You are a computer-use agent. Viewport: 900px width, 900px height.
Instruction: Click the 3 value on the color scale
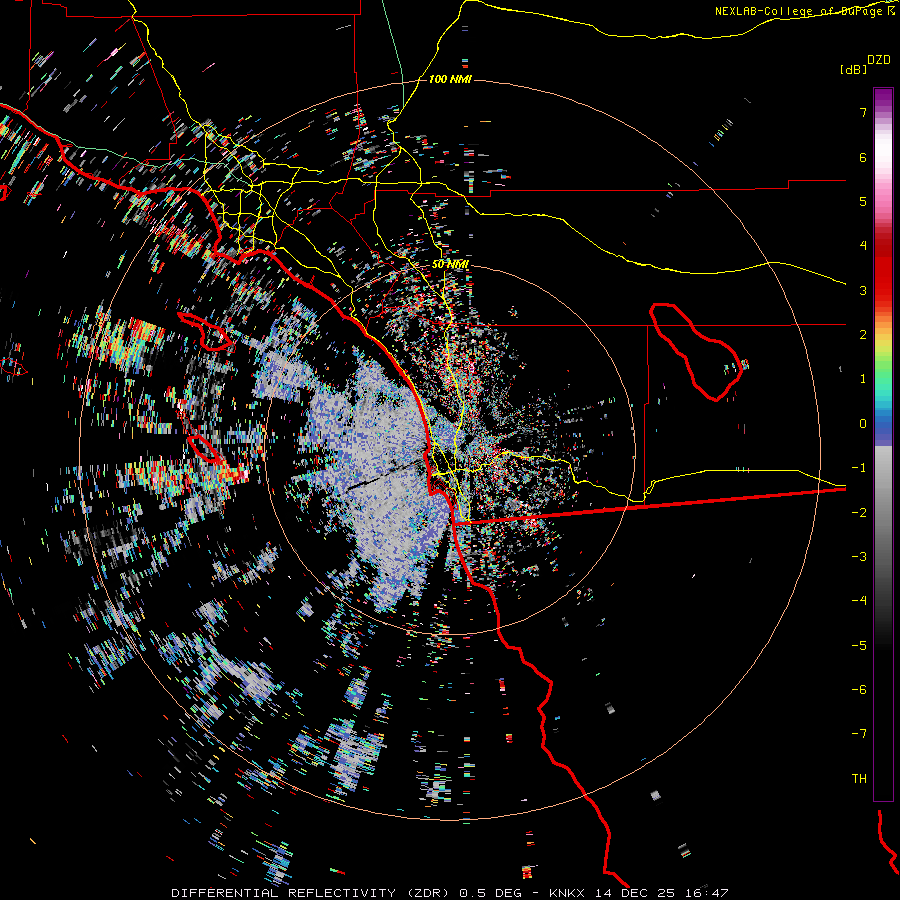point(863,290)
